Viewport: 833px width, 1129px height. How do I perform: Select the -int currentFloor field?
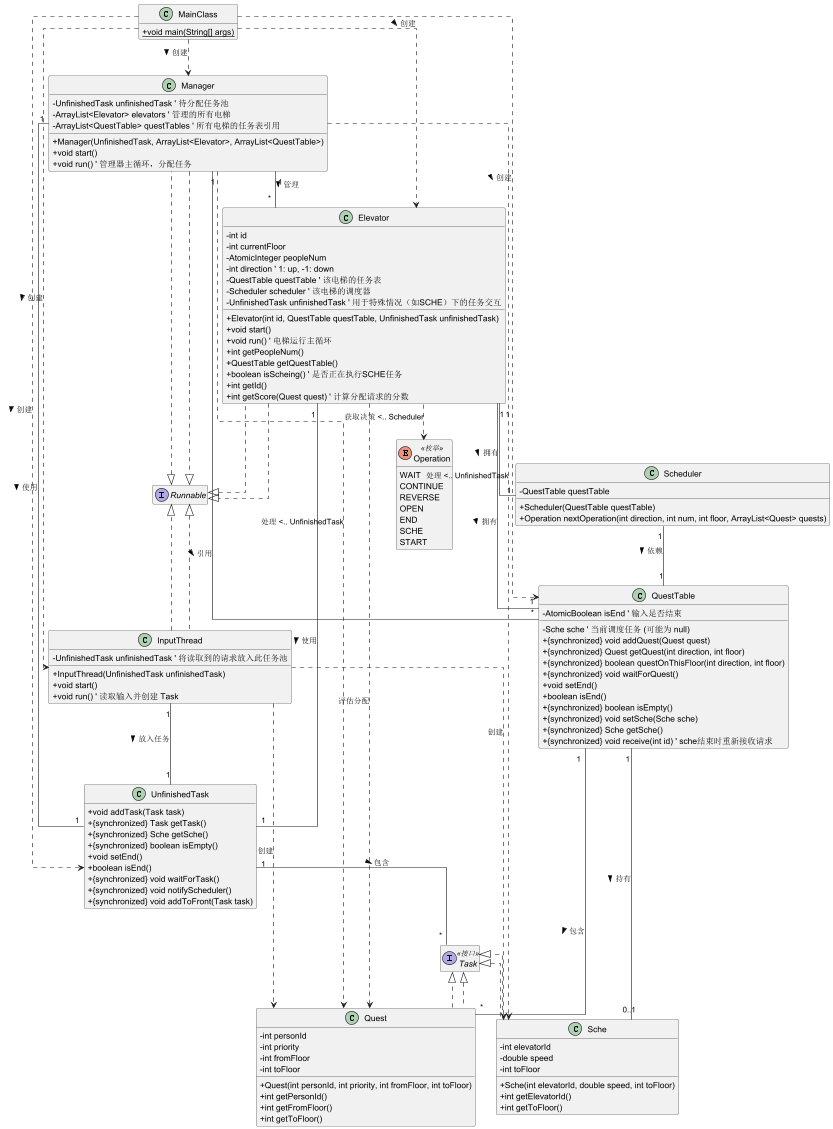(256, 246)
